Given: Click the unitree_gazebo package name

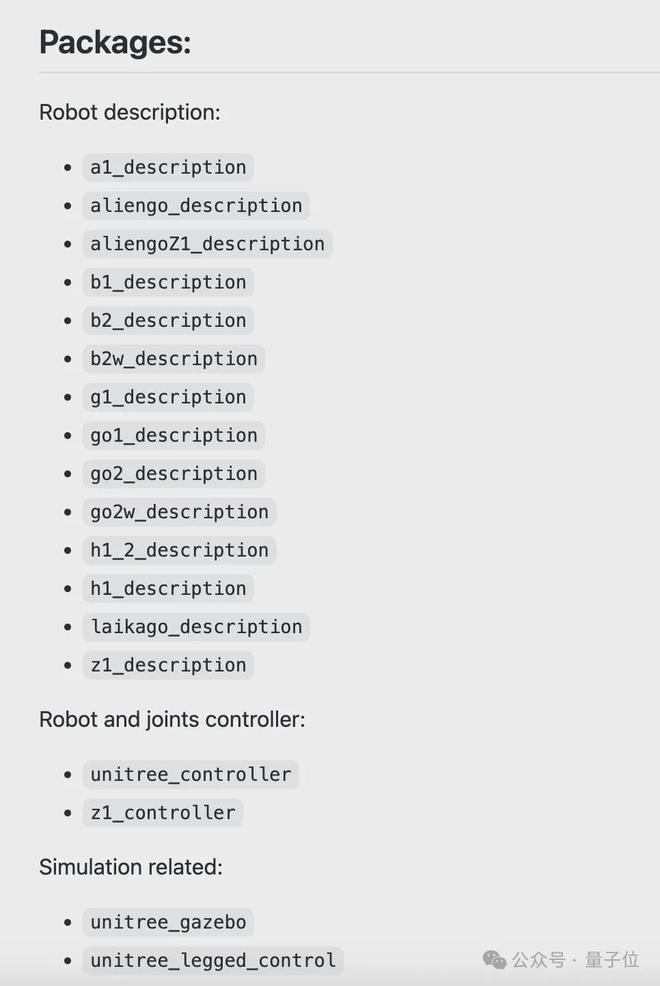Looking at the screenshot, I should (168, 922).
